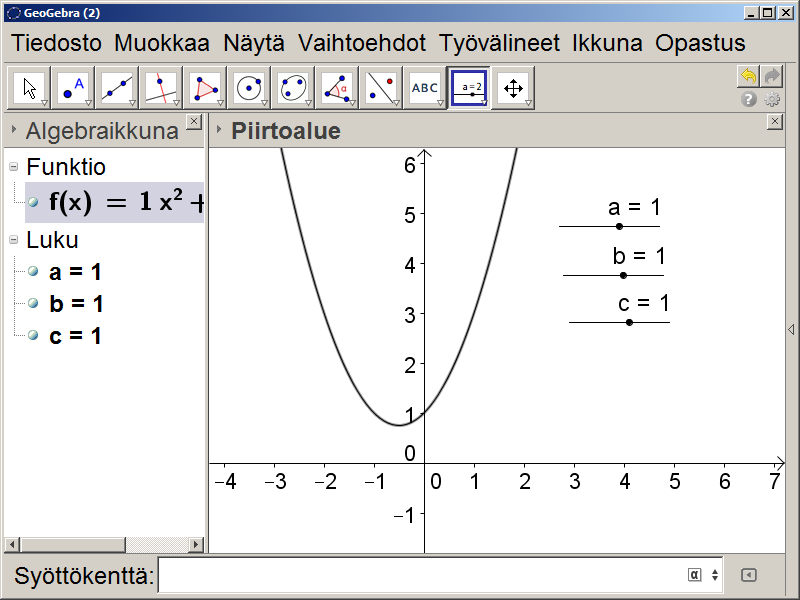Open the Circle tool dropdown arrow

tap(264, 103)
